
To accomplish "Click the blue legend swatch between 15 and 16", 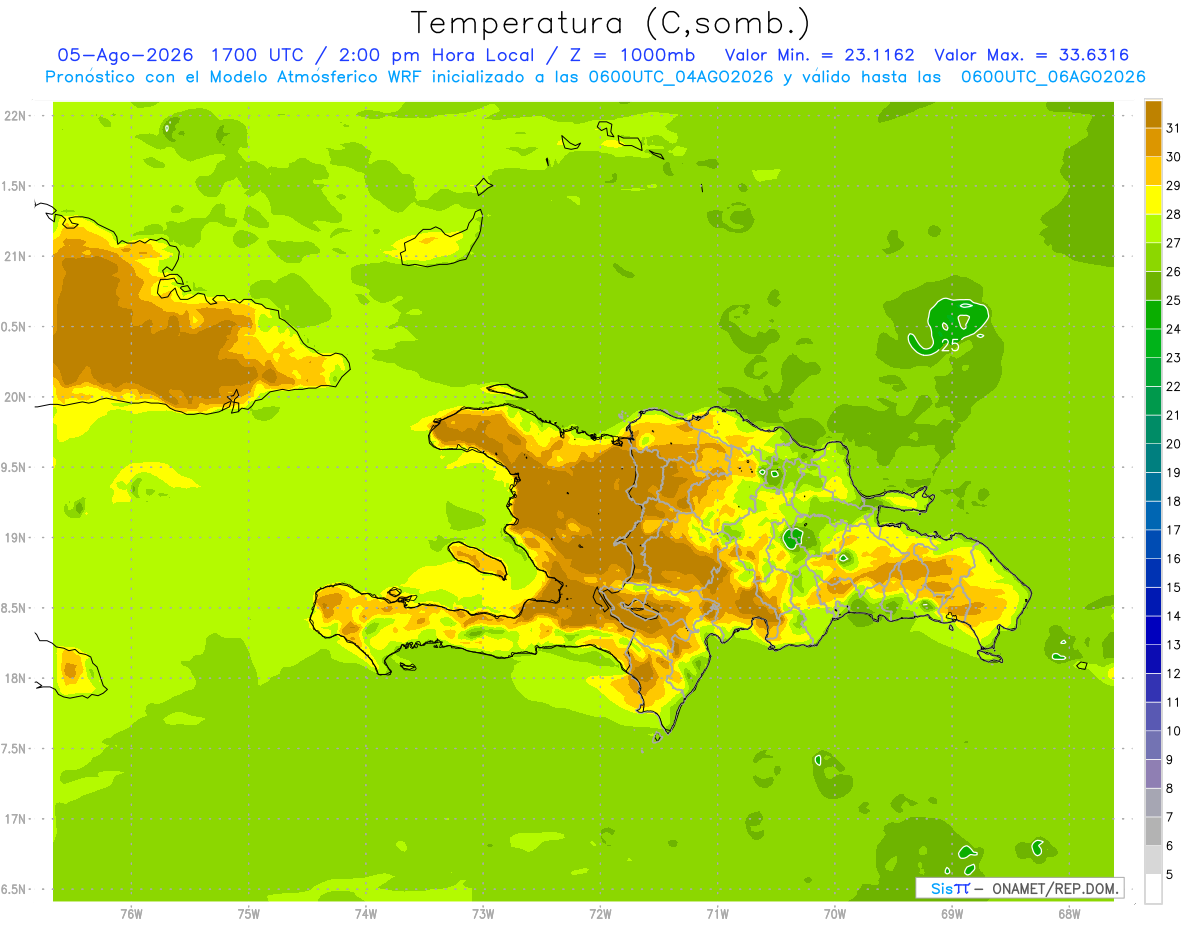I will coord(1153,573).
